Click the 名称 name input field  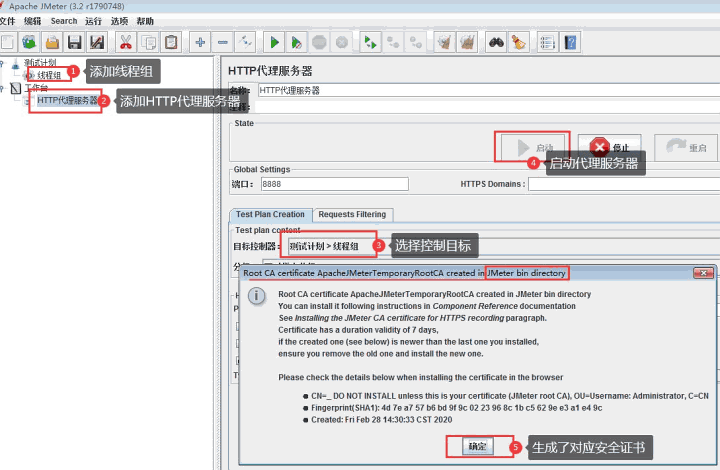(489, 90)
